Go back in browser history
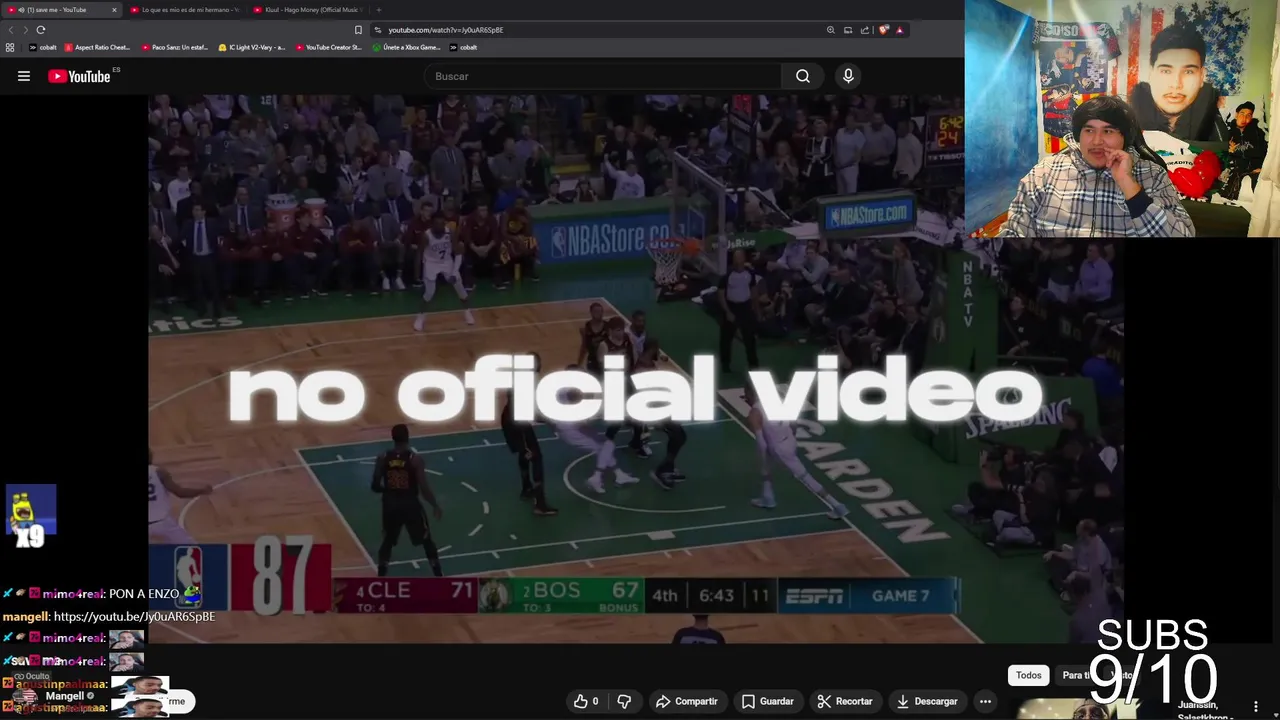1280x720 pixels. point(11,30)
